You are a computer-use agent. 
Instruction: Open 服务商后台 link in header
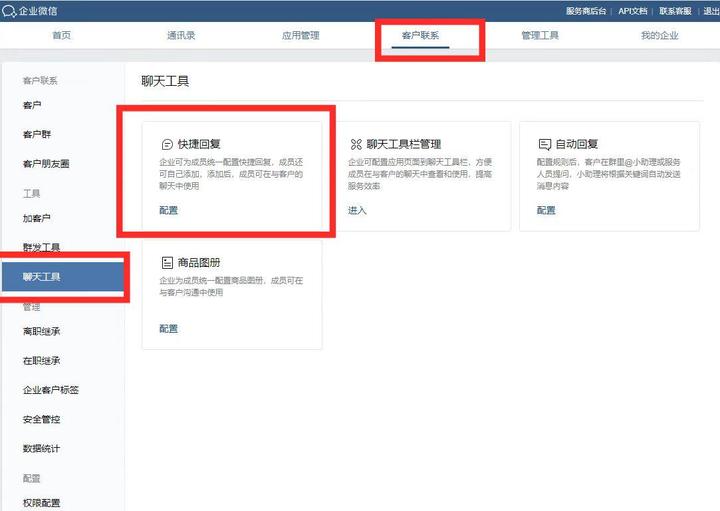tap(586, 11)
